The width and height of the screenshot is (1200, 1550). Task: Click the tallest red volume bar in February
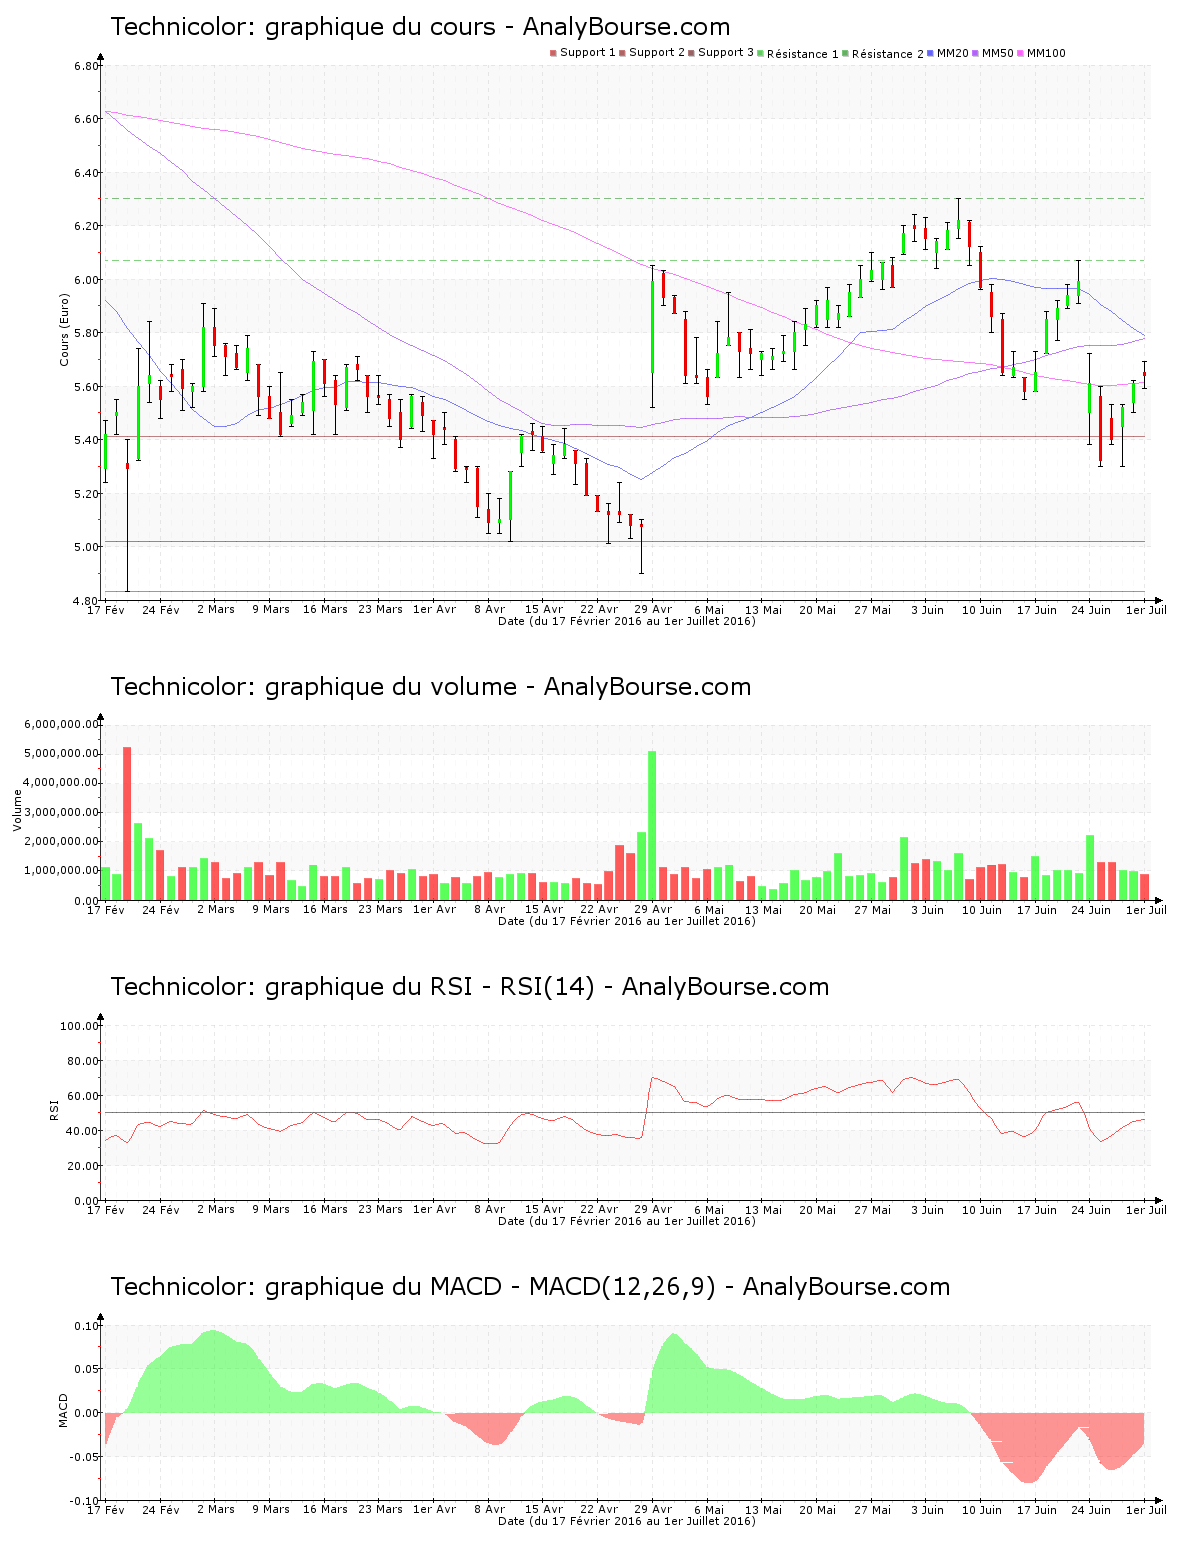click(x=127, y=824)
